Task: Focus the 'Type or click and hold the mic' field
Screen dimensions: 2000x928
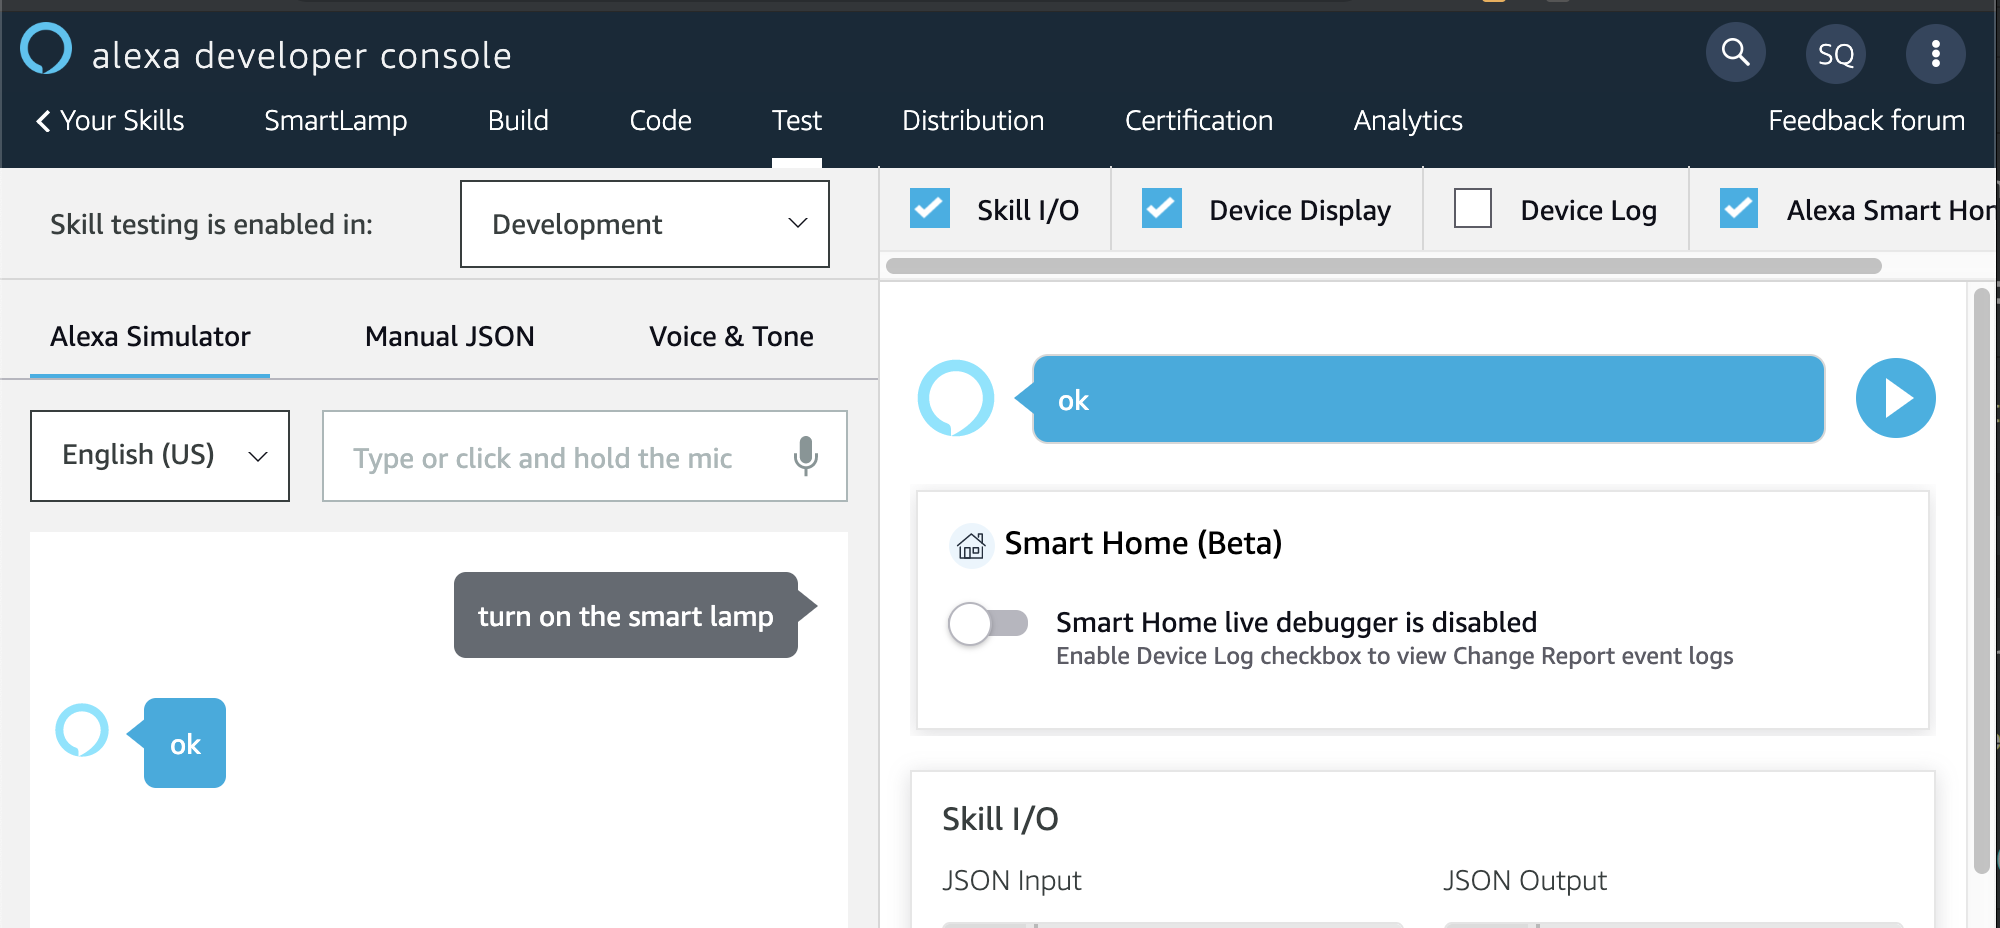Action: point(585,456)
